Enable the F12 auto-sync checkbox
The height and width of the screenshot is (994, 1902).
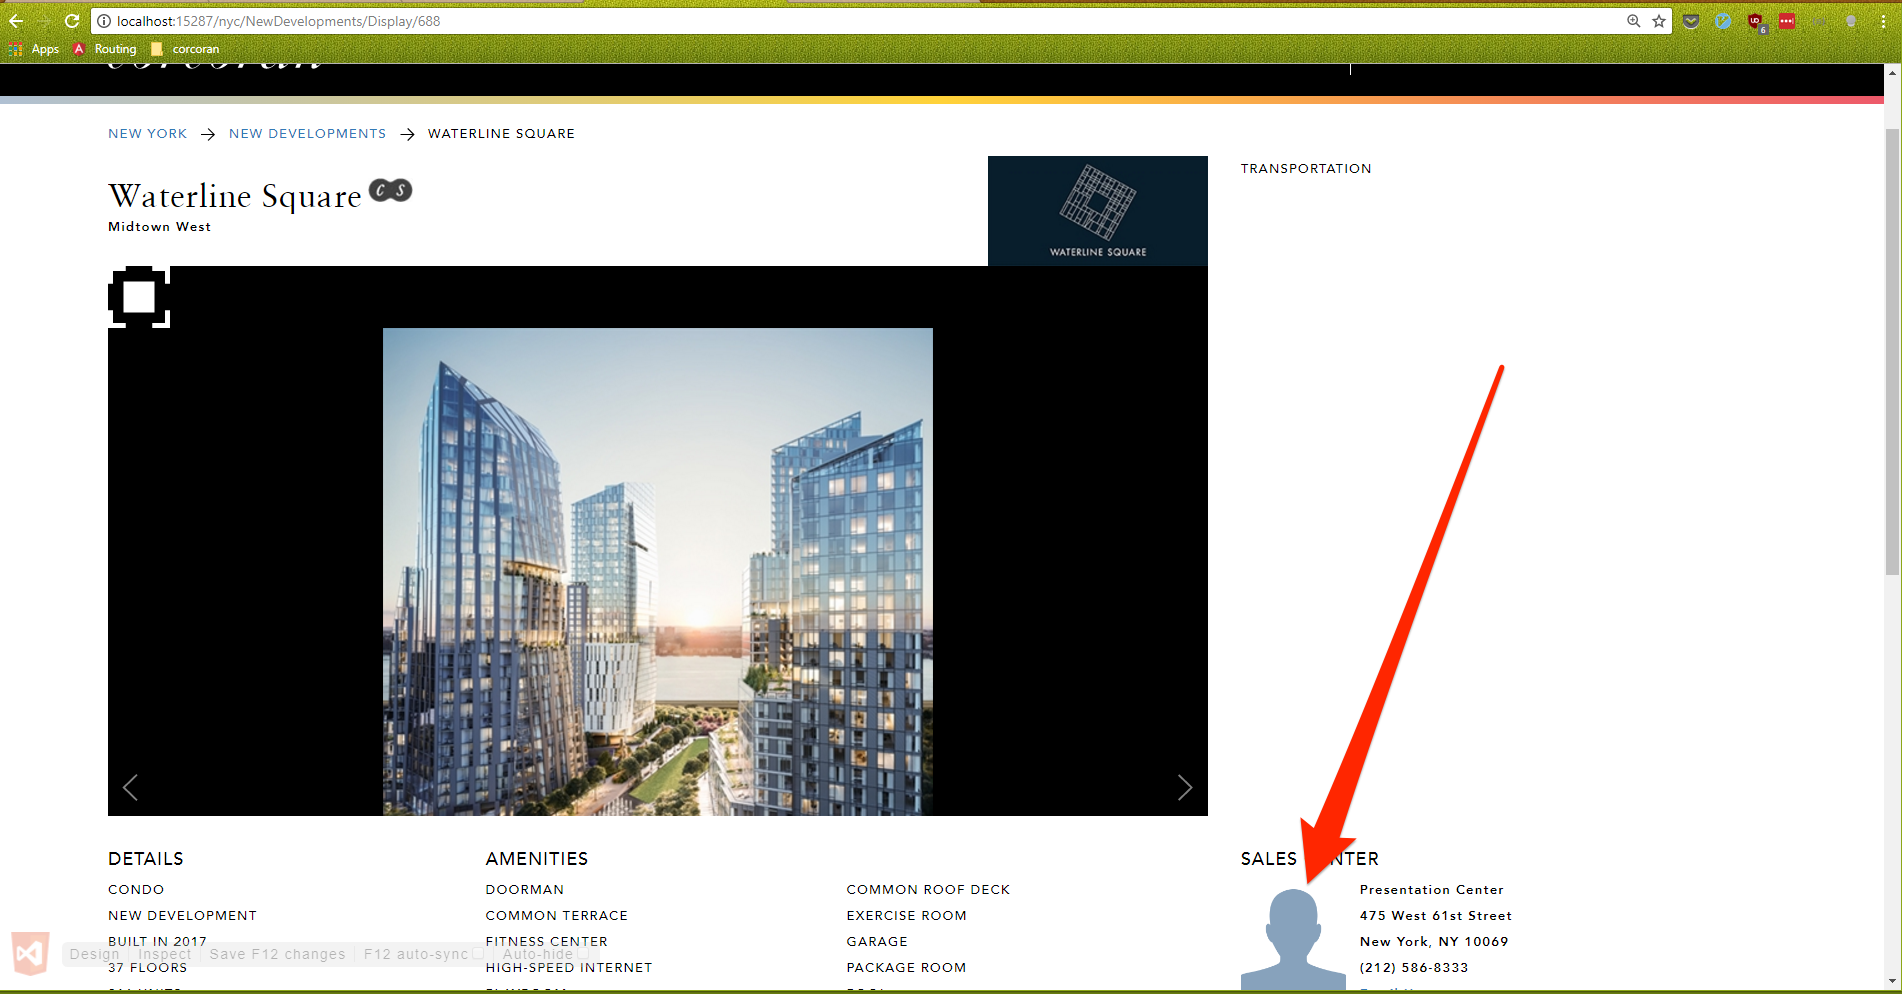click(478, 954)
